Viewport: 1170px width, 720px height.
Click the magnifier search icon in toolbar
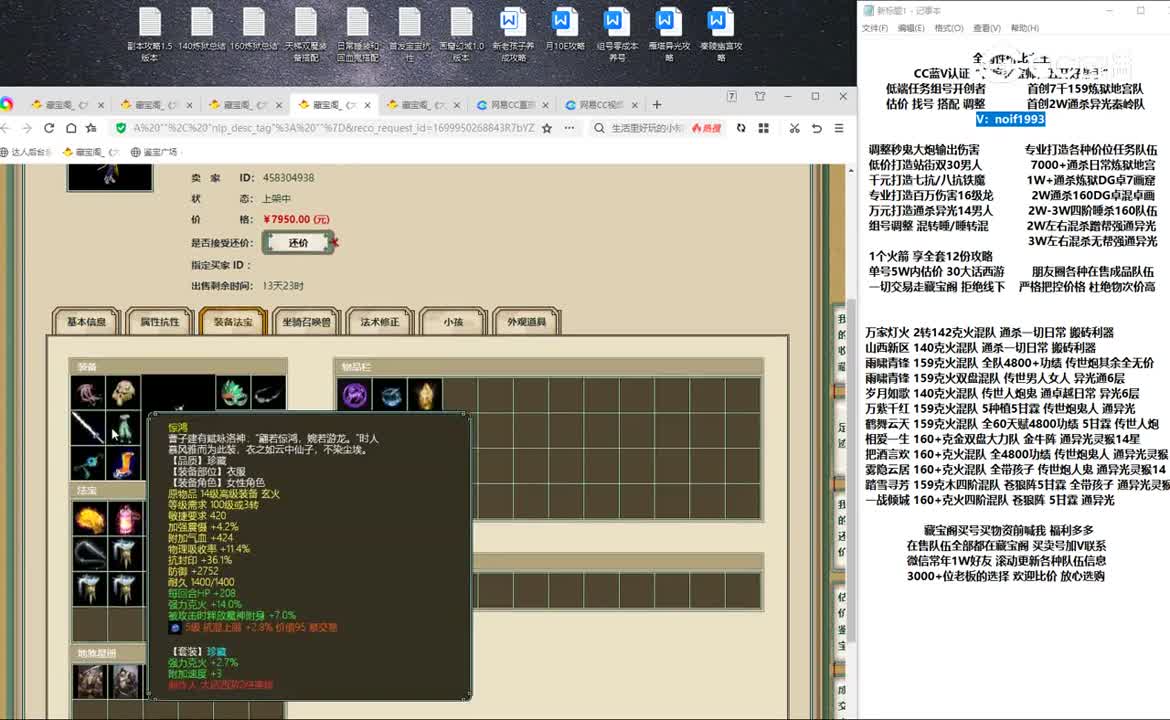point(599,128)
